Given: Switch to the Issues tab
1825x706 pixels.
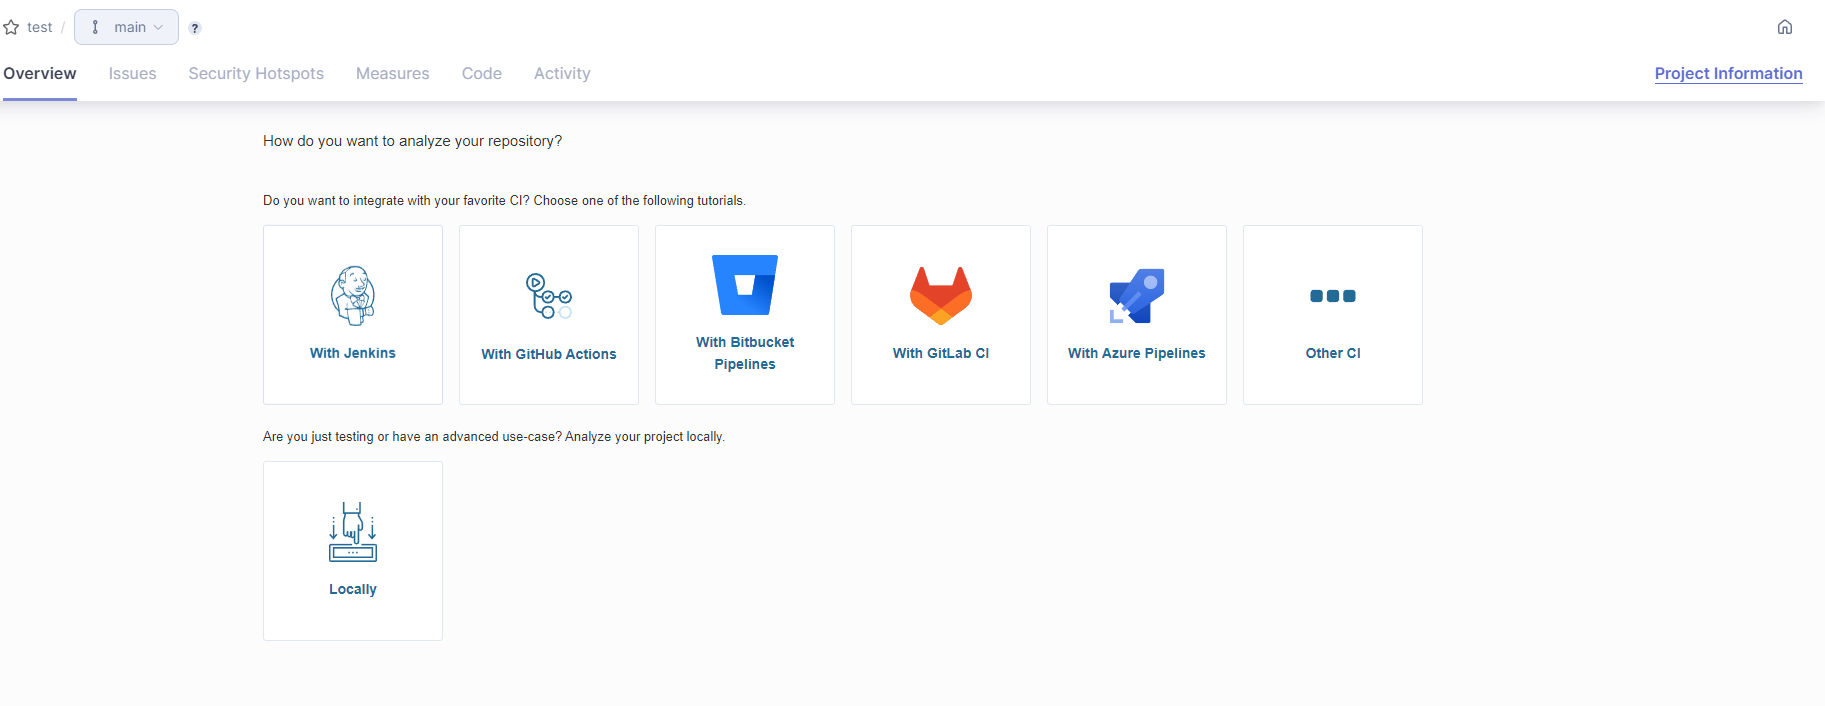Looking at the screenshot, I should [x=132, y=74].
